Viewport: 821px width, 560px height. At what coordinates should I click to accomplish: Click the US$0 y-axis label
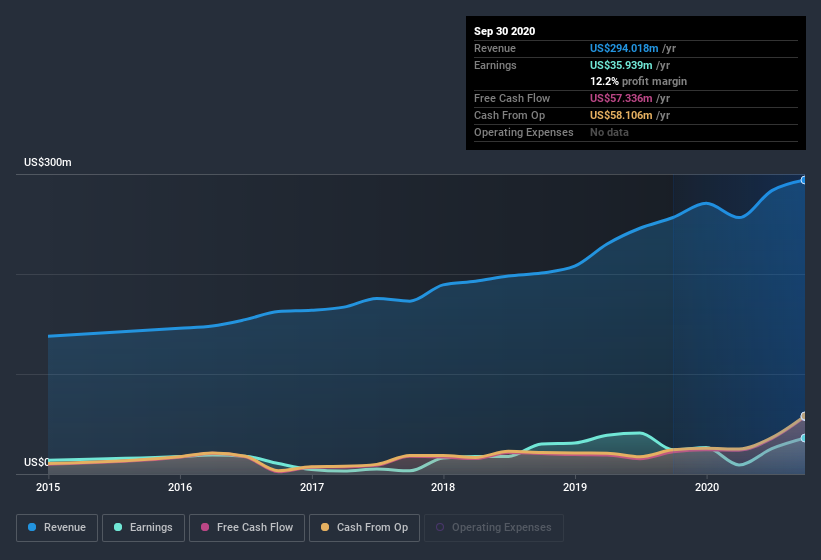(x=36, y=462)
